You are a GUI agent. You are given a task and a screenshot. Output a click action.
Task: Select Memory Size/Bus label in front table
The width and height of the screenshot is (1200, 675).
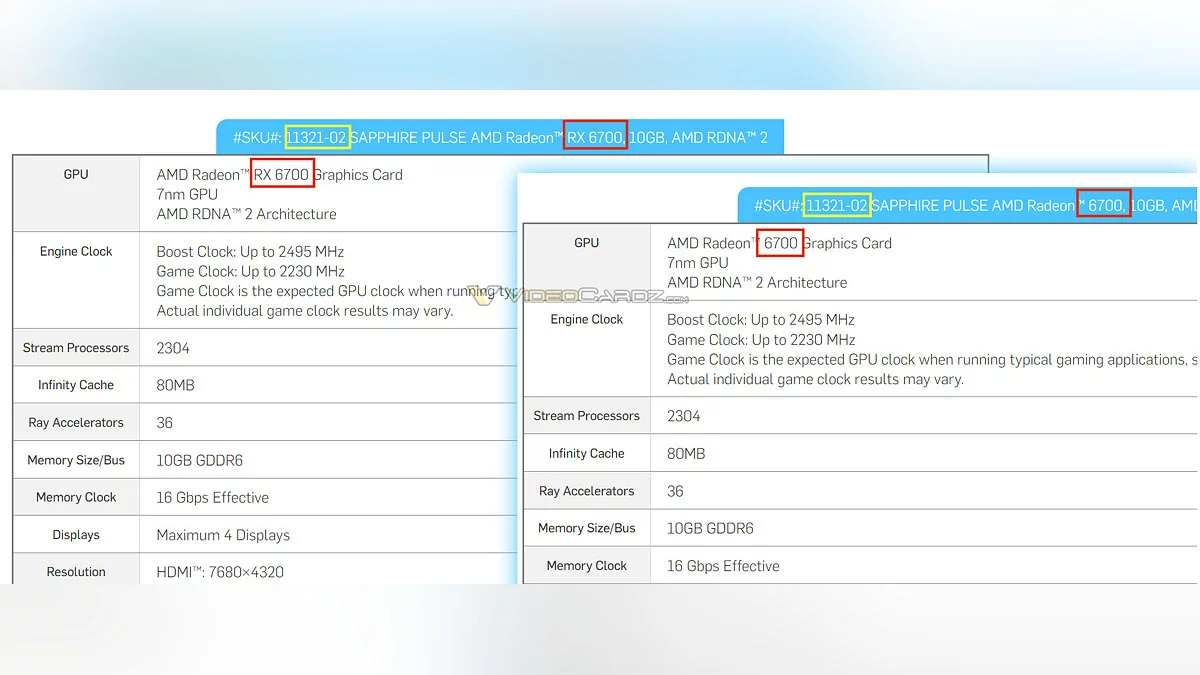click(x=587, y=528)
